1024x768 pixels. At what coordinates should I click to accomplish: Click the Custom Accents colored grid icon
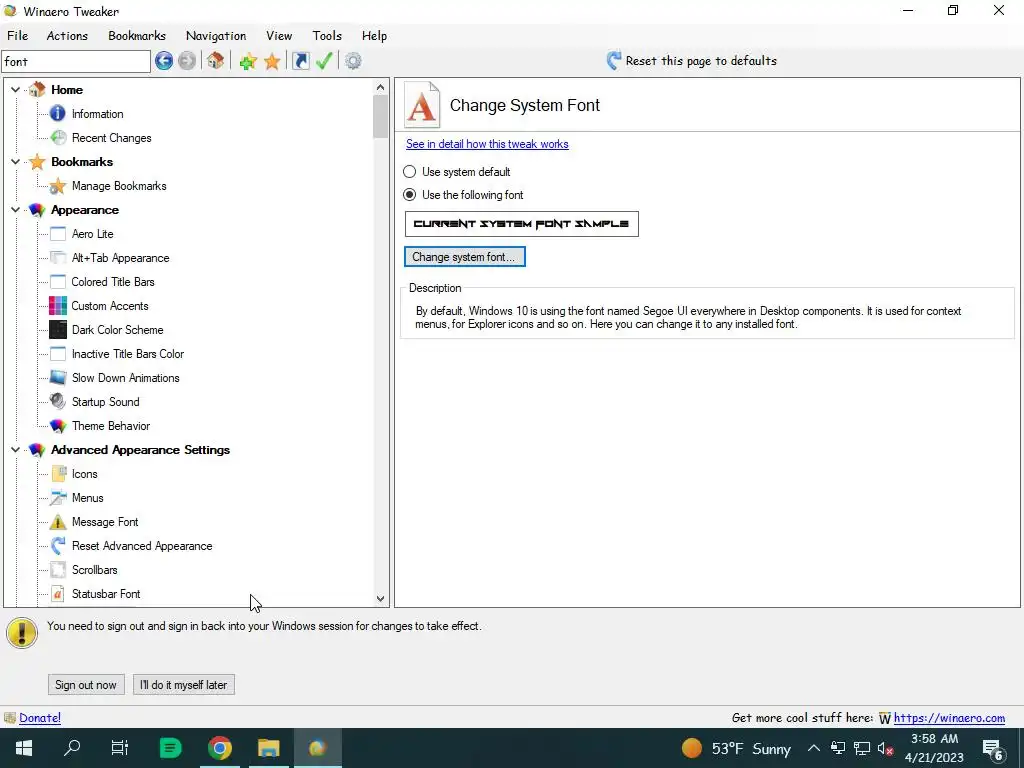pos(57,306)
